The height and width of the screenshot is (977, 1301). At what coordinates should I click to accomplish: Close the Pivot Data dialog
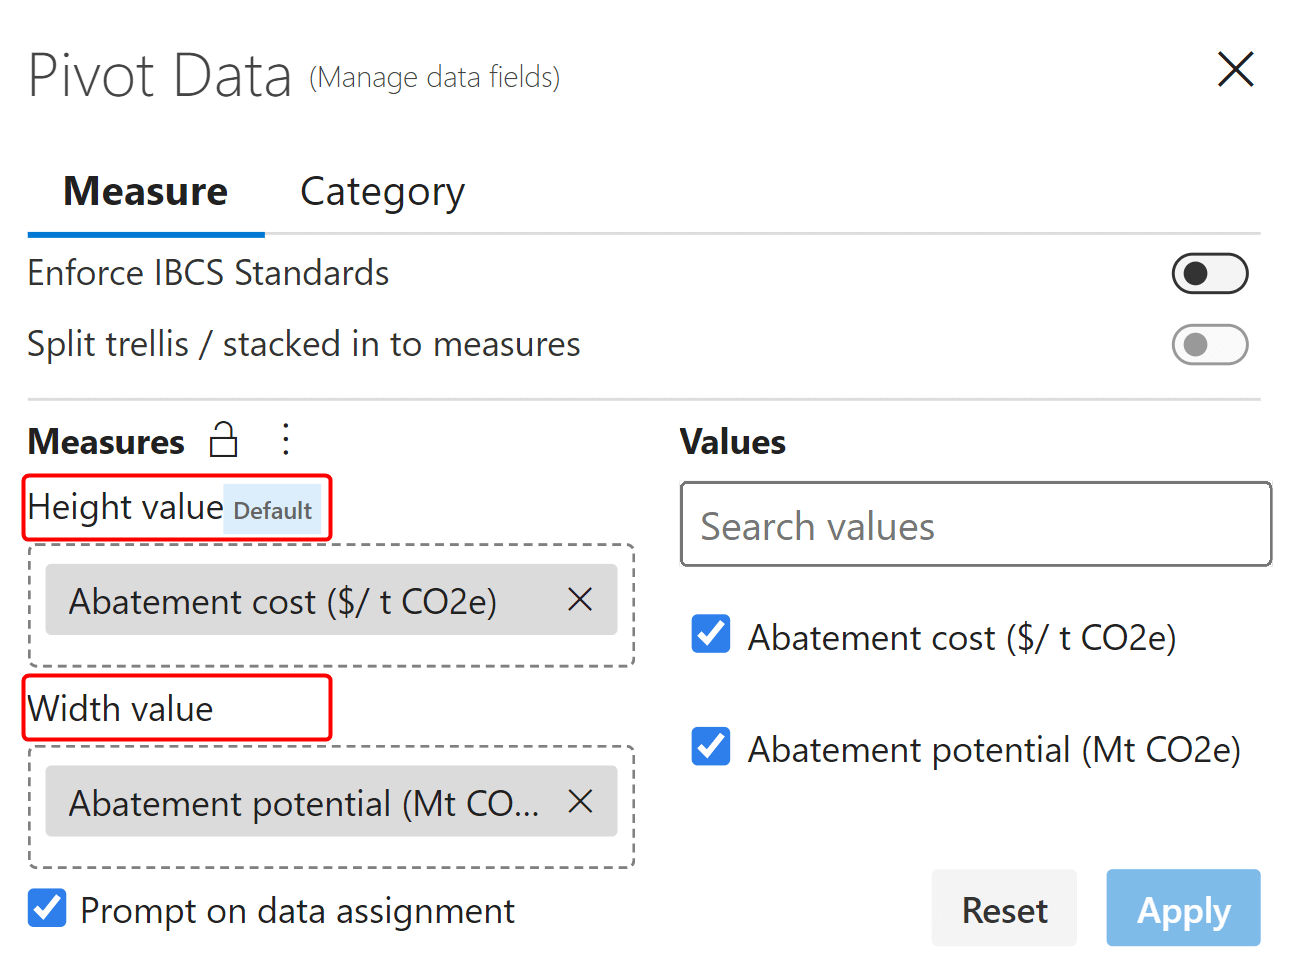pos(1236,69)
